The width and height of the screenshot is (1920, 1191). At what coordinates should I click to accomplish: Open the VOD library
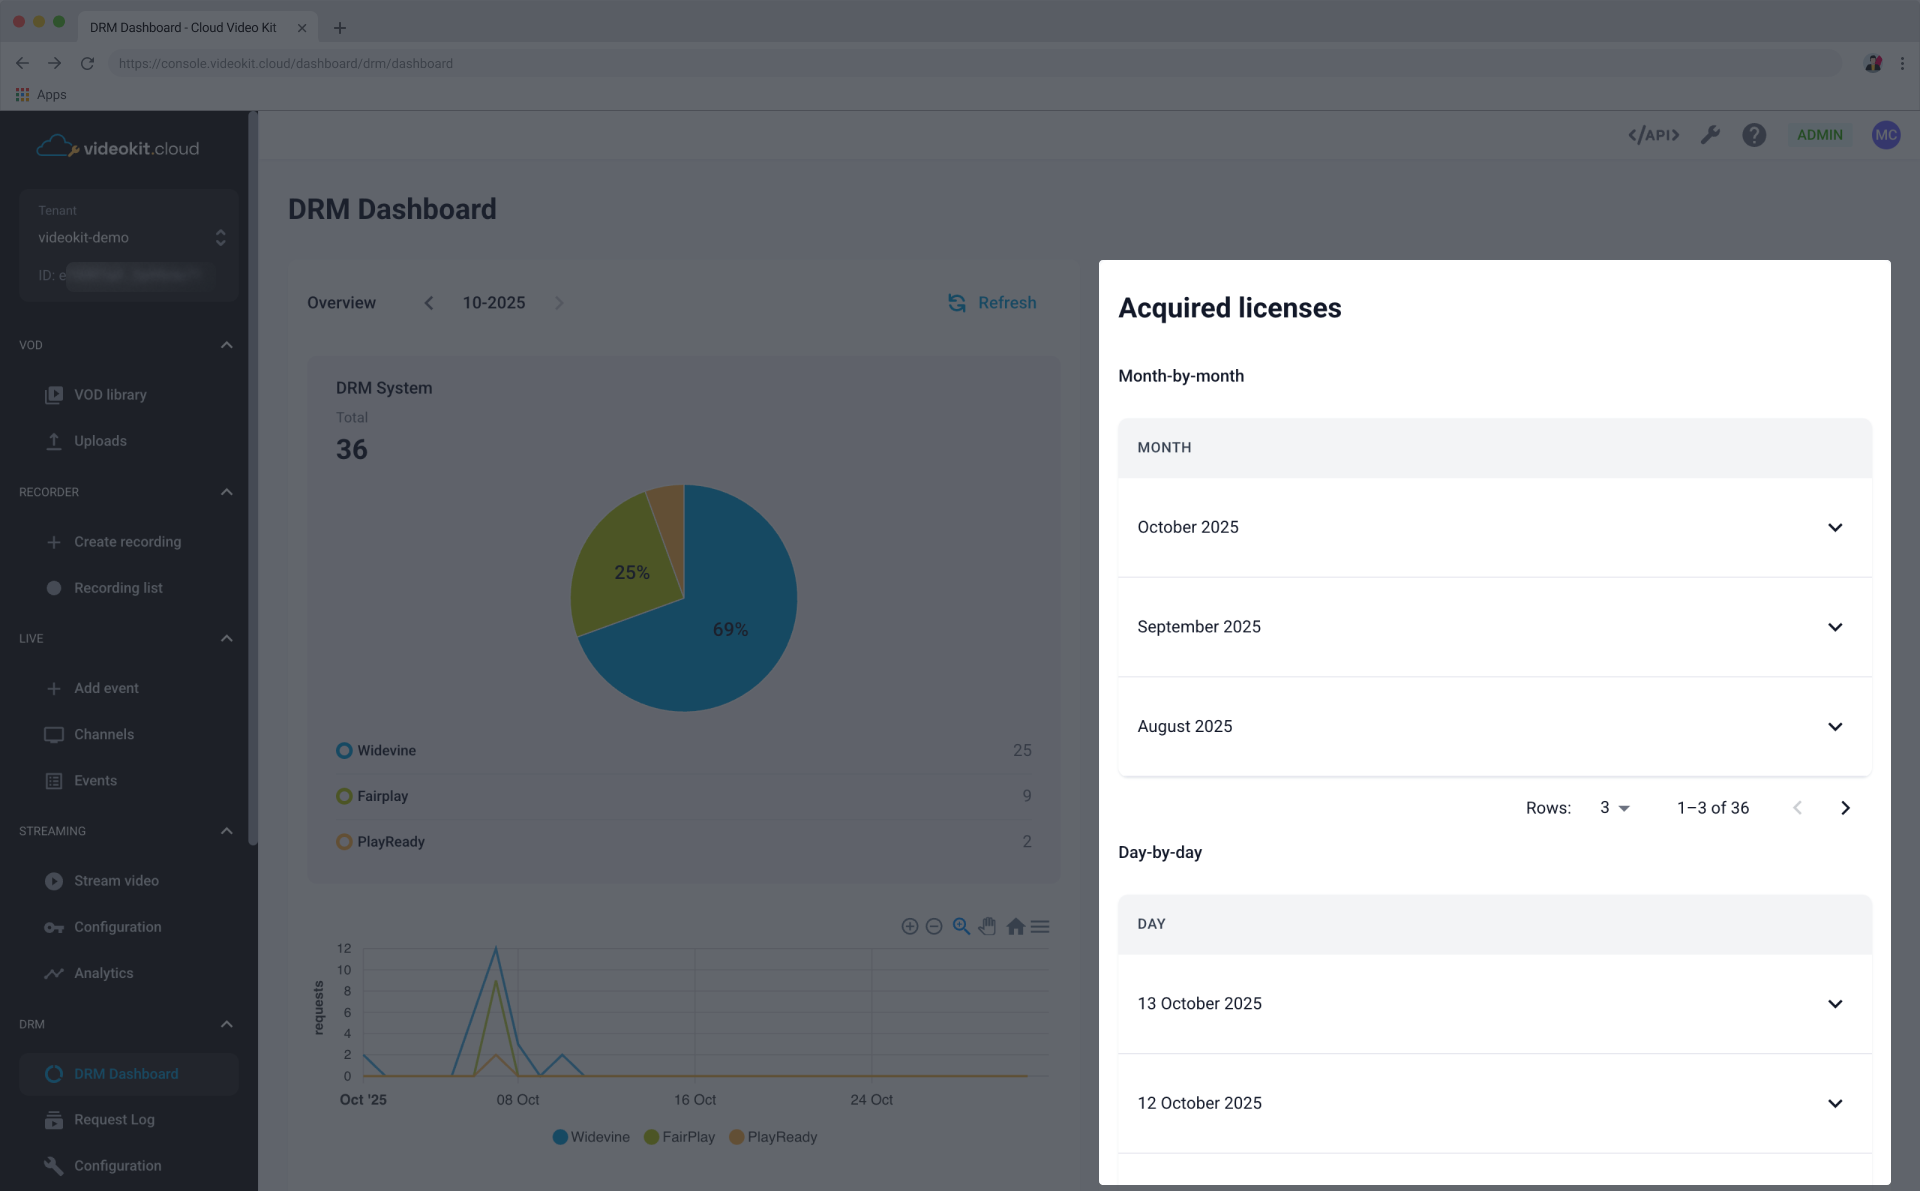[110, 394]
